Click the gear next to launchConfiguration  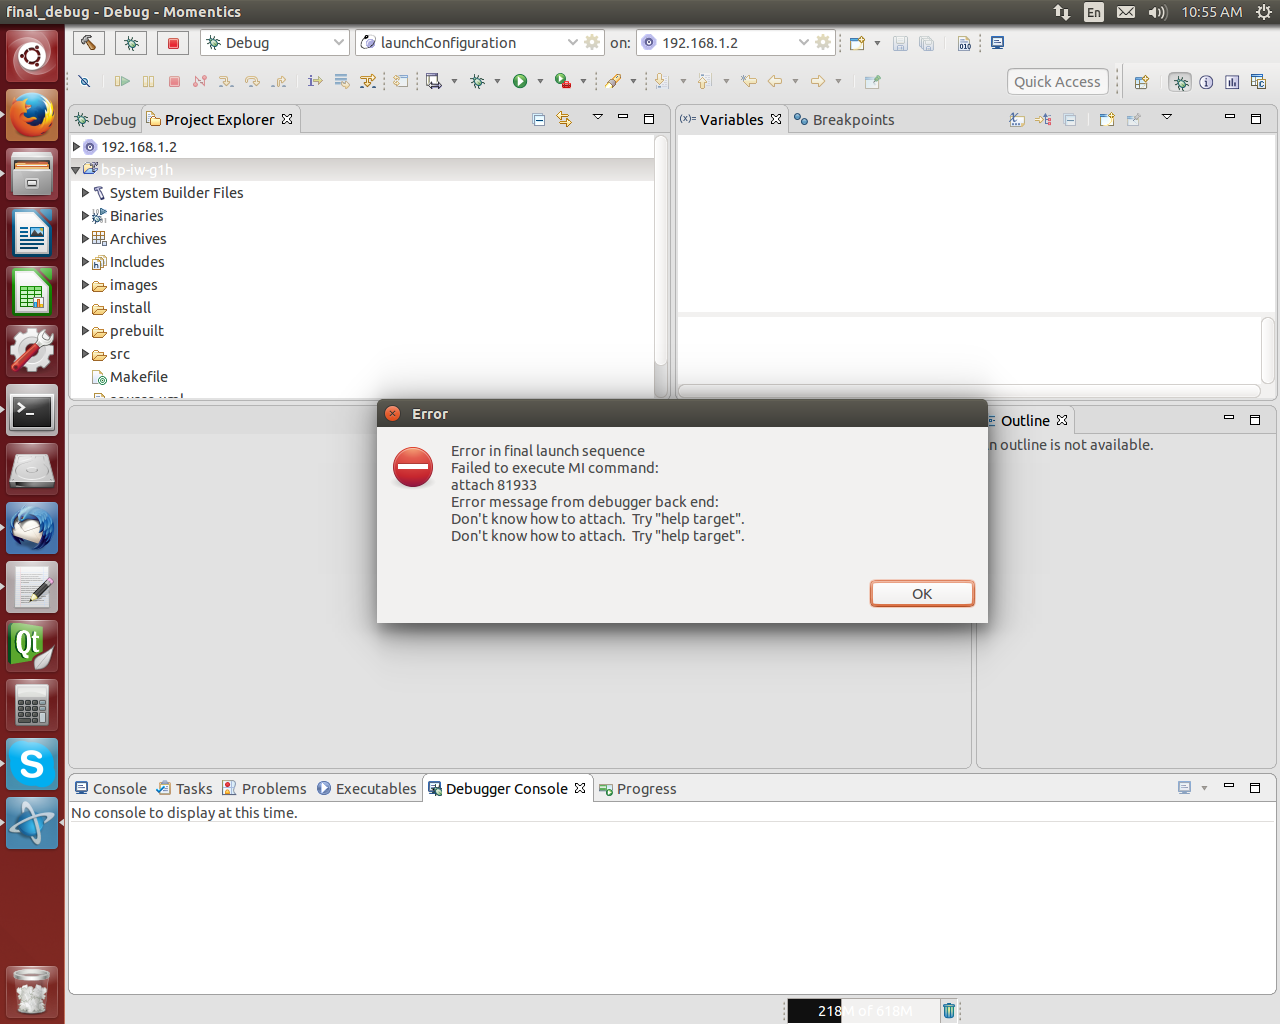point(592,43)
